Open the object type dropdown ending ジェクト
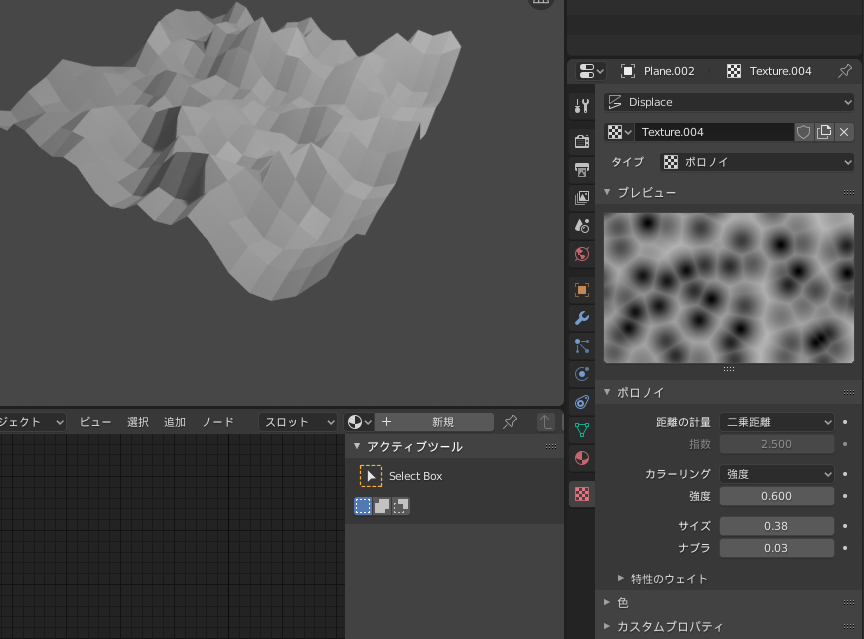Viewport: 864px width, 639px height. pos(33,422)
